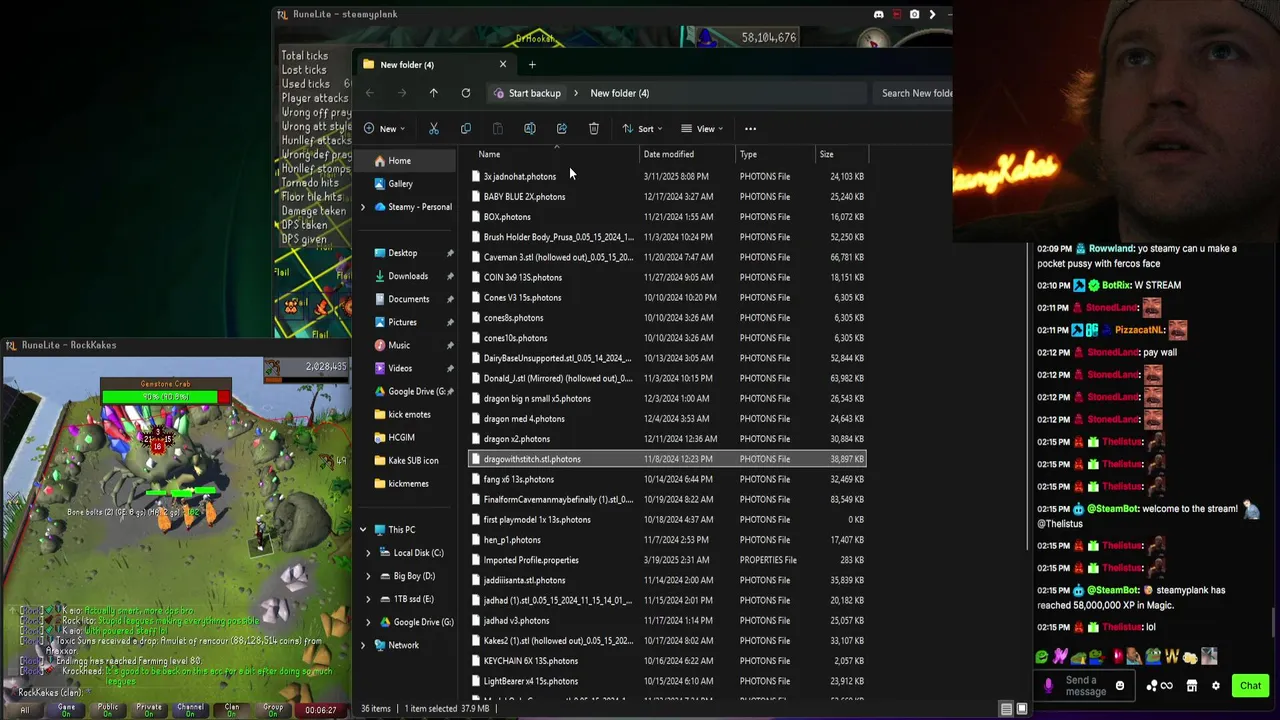
Task: Toggle the Public chat filter tab
Action: [x=108, y=709]
